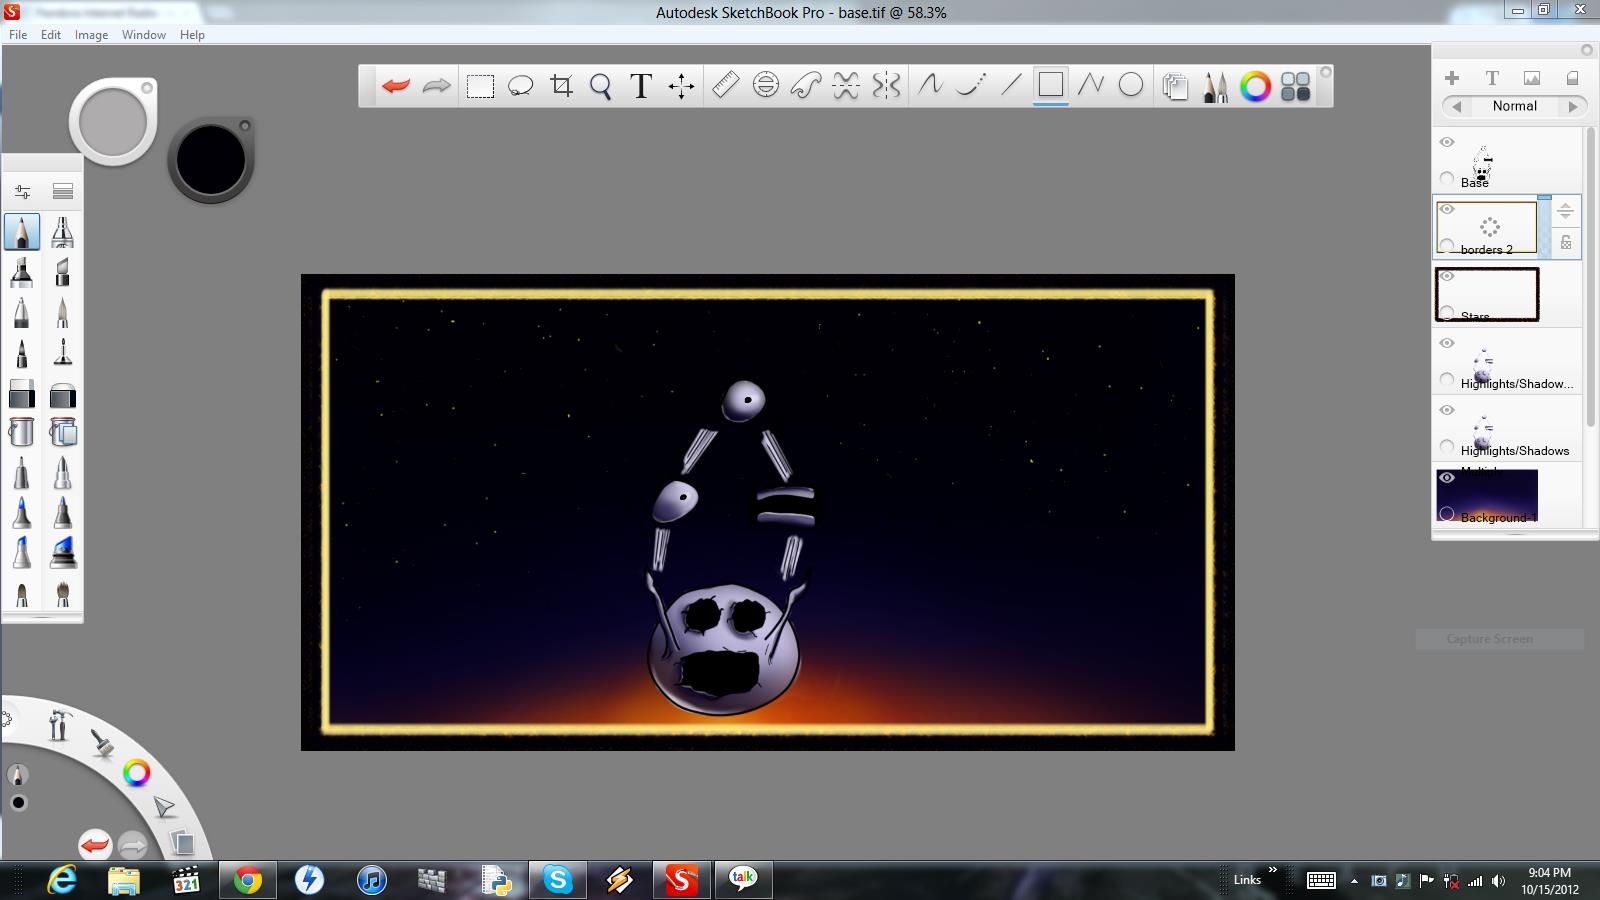Screen dimensions: 1600x900
Task: Pick the Paint Bucket flood fill tool
Action: (21, 432)
